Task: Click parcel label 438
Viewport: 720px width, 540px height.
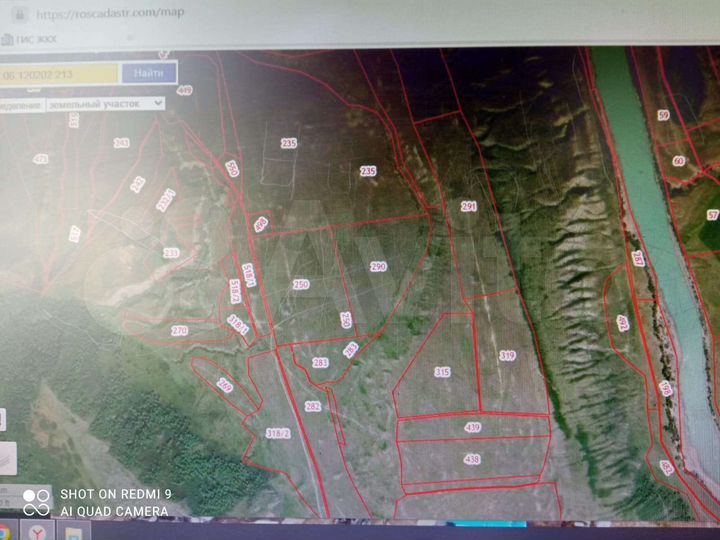Action: tap(472, 458)
